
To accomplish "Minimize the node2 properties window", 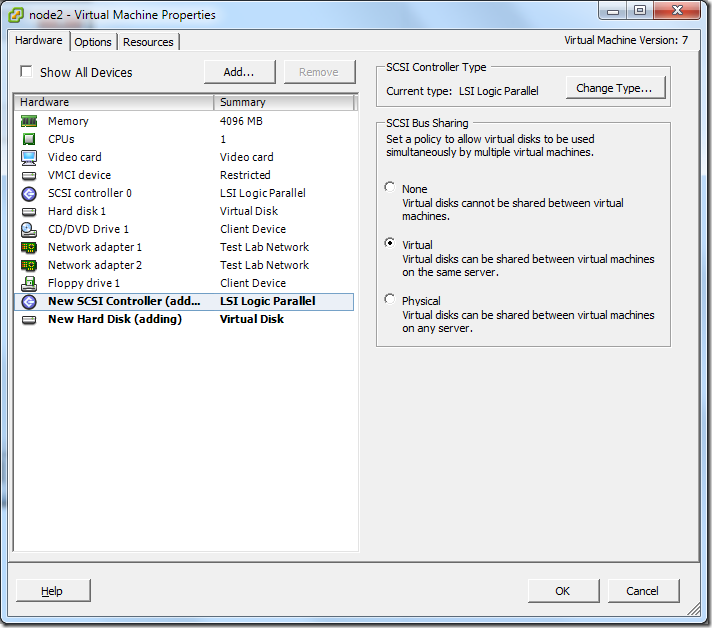I will [613, 10].
